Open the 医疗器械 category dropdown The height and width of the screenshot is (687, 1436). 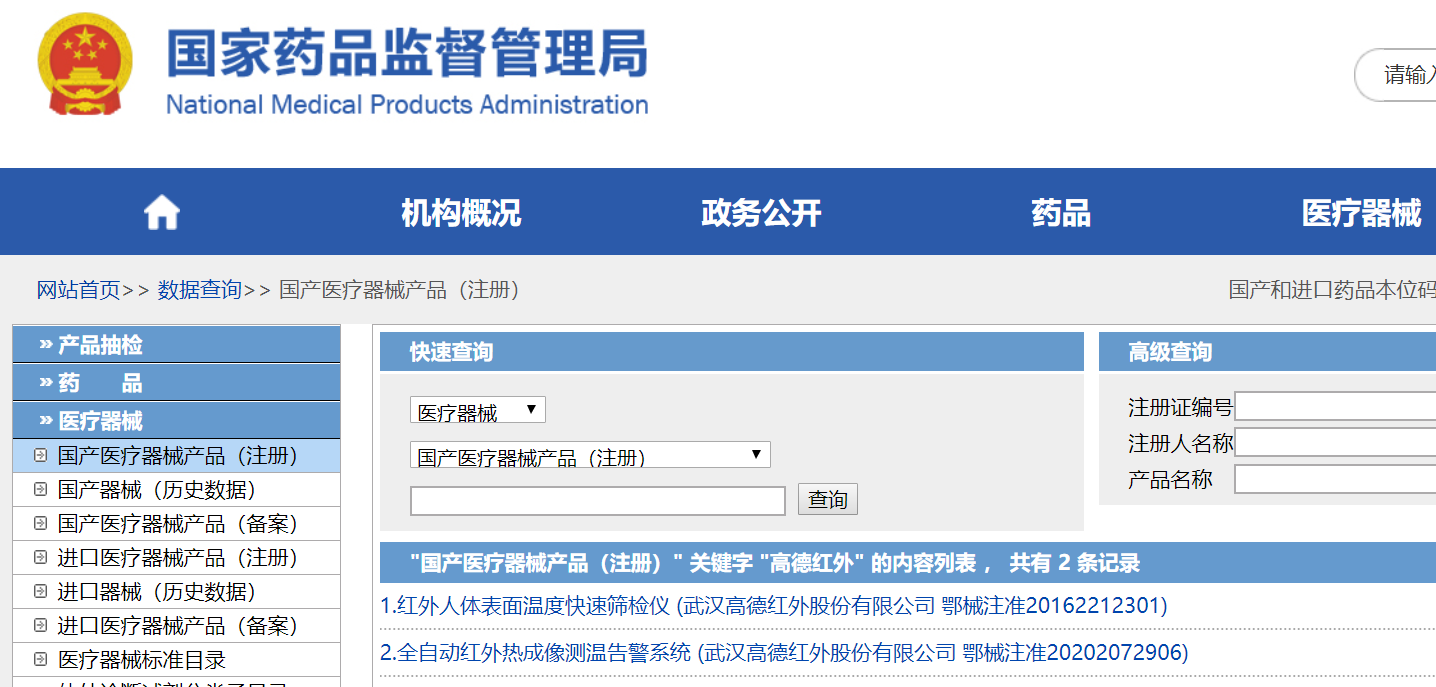(477, 409)
